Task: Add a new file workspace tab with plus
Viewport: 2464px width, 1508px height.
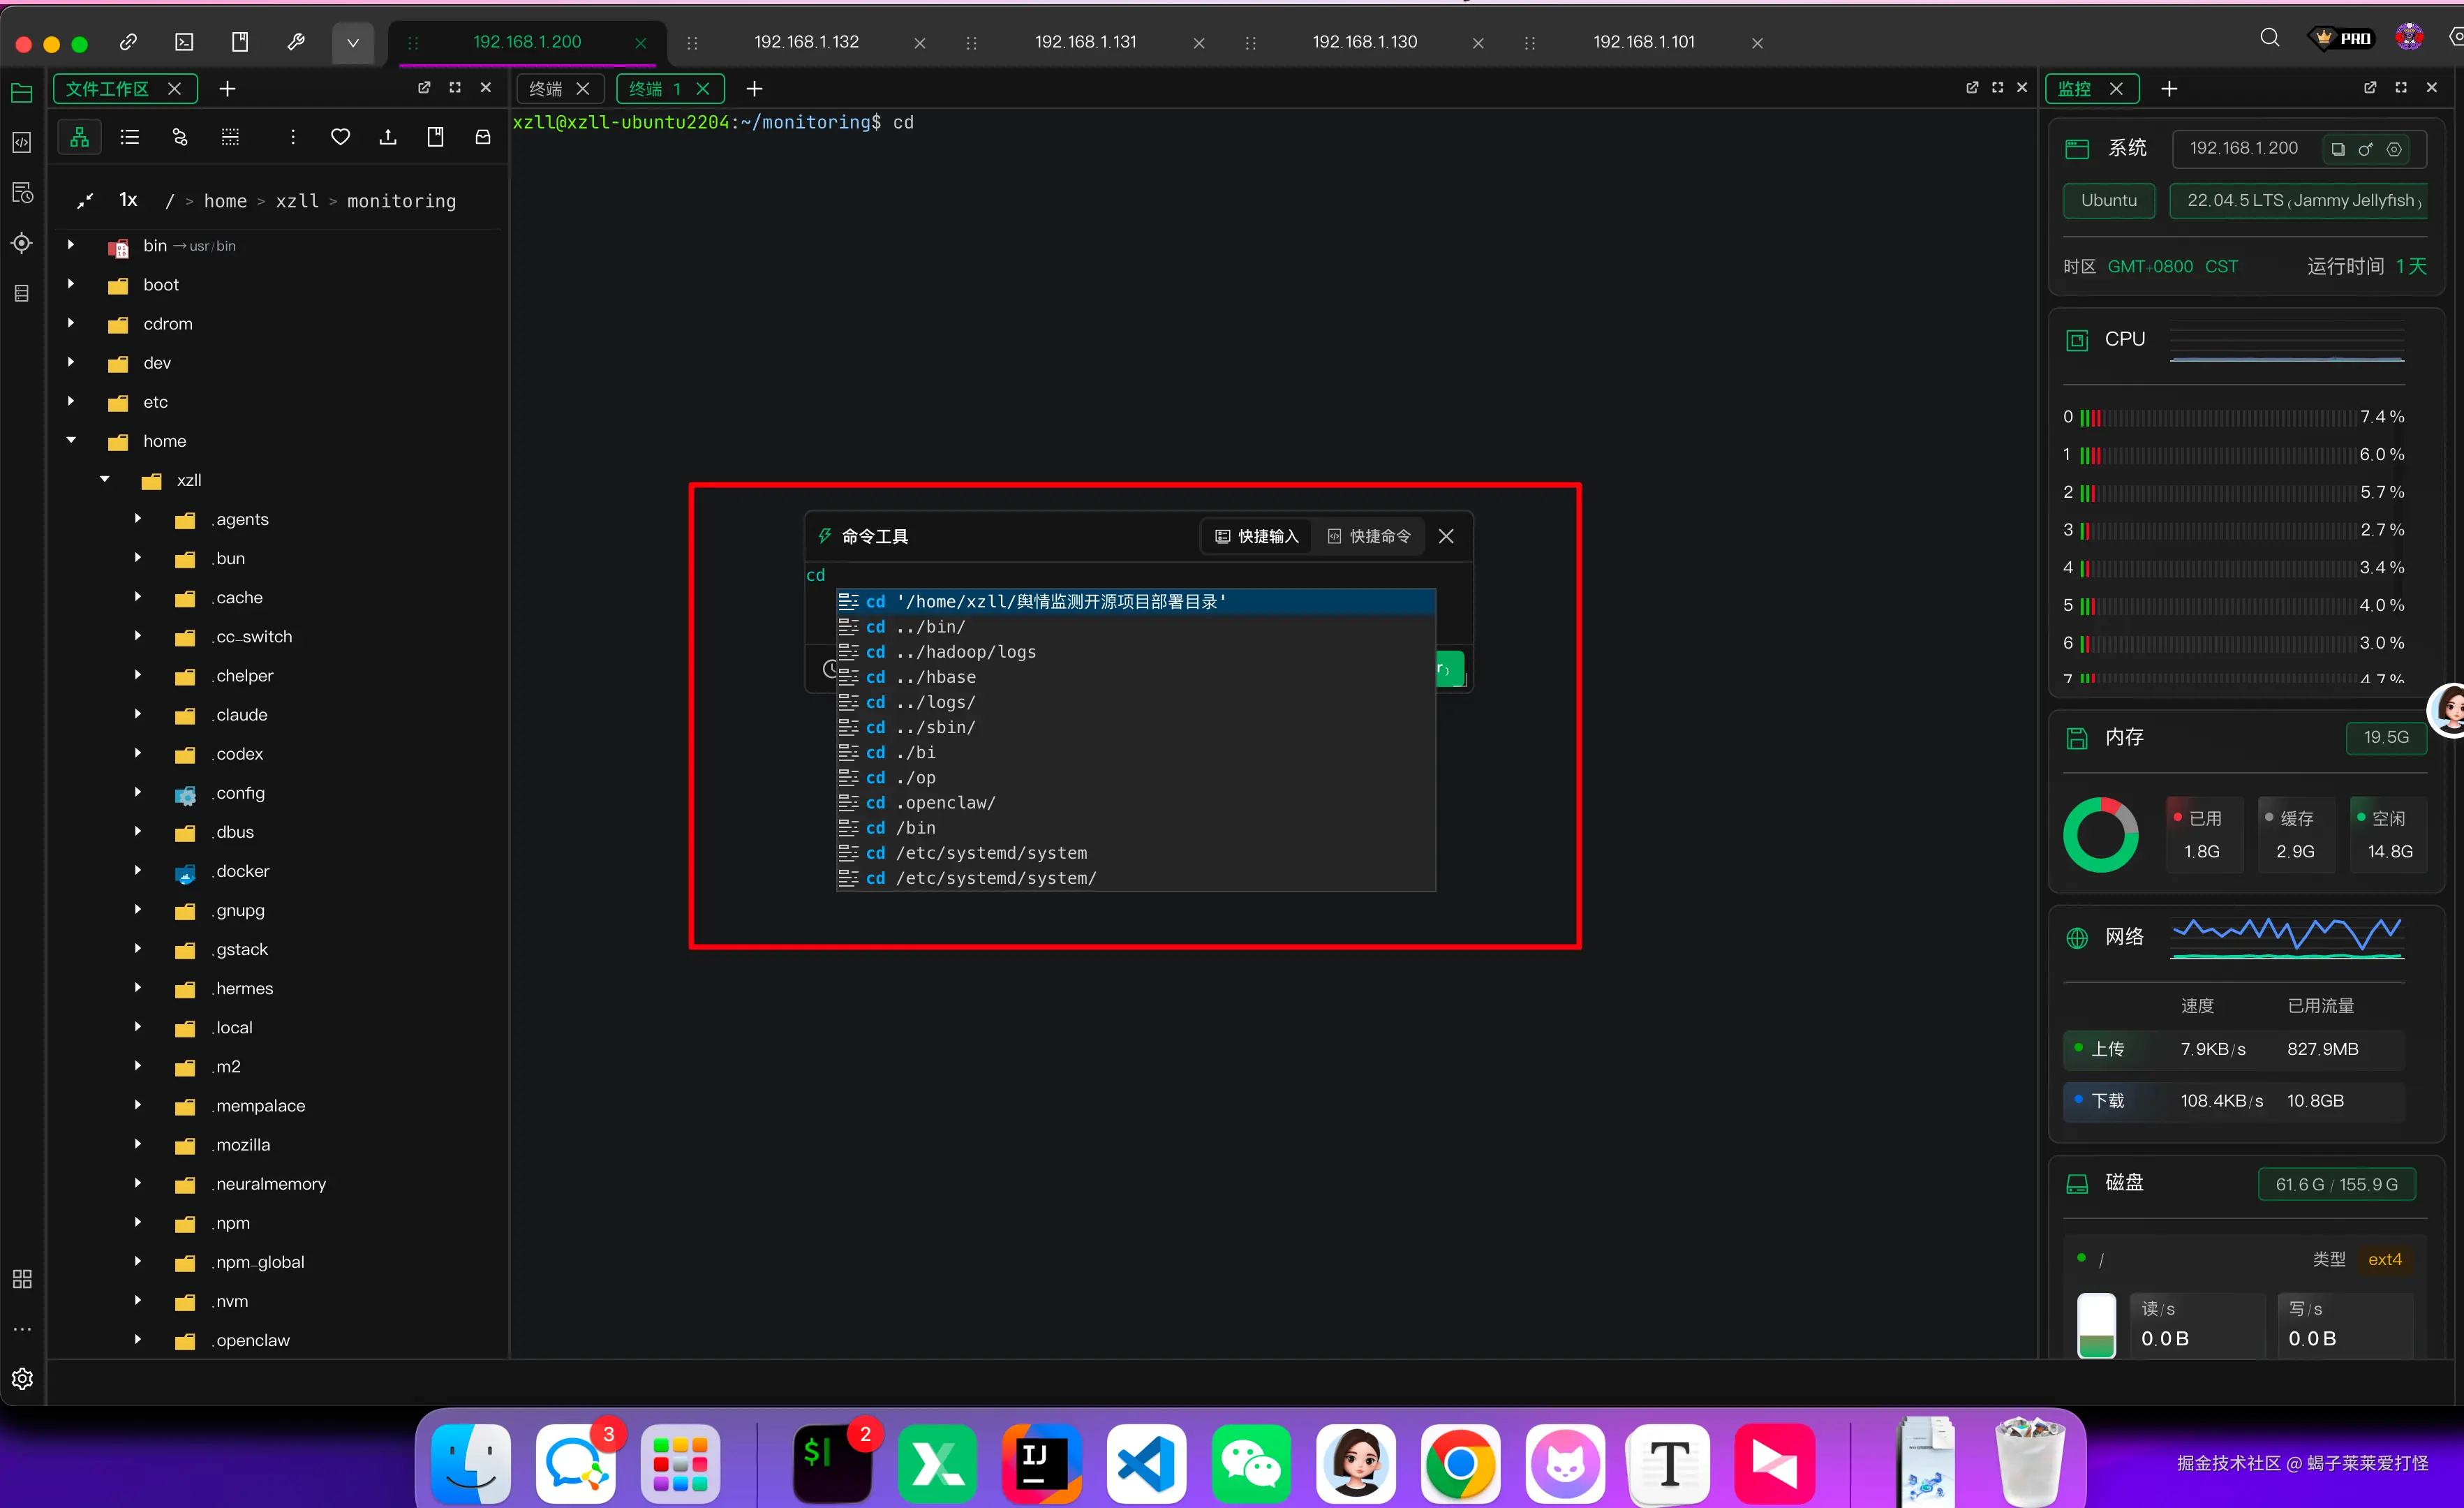Action: (x=227, y=89)
